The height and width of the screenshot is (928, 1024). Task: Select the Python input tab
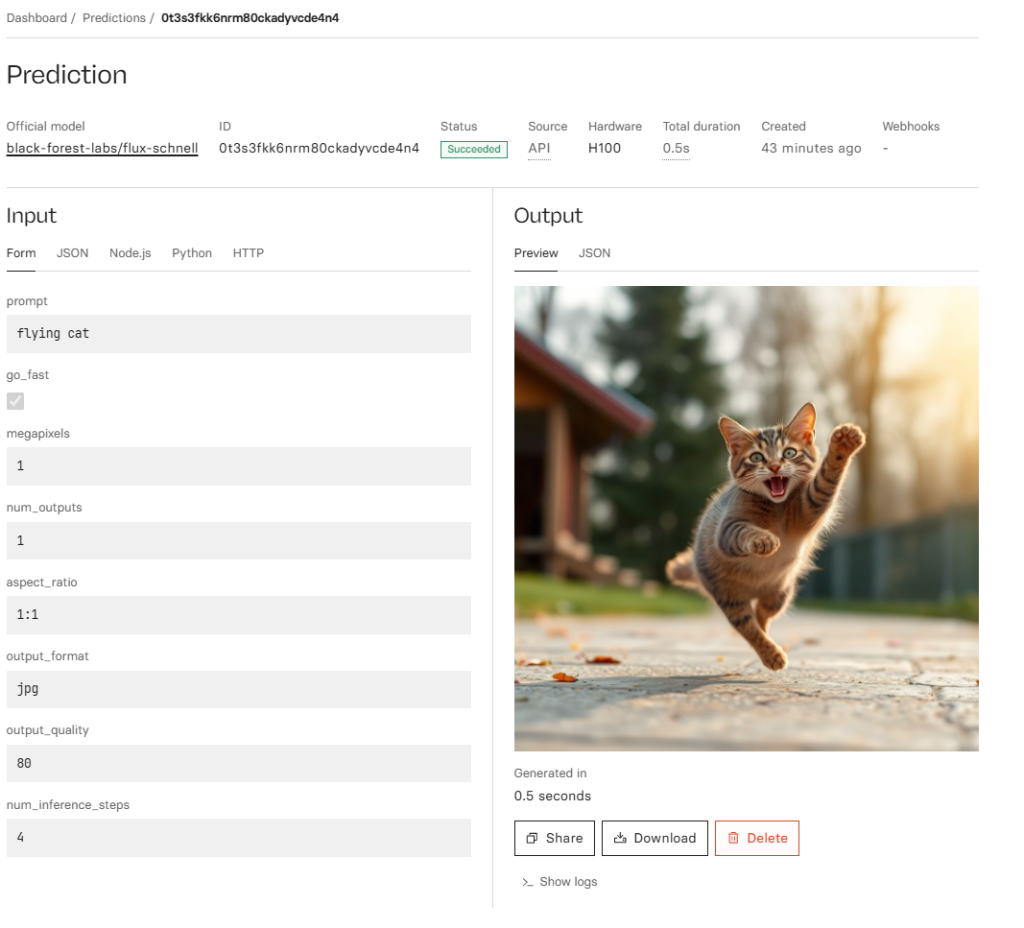192,253
